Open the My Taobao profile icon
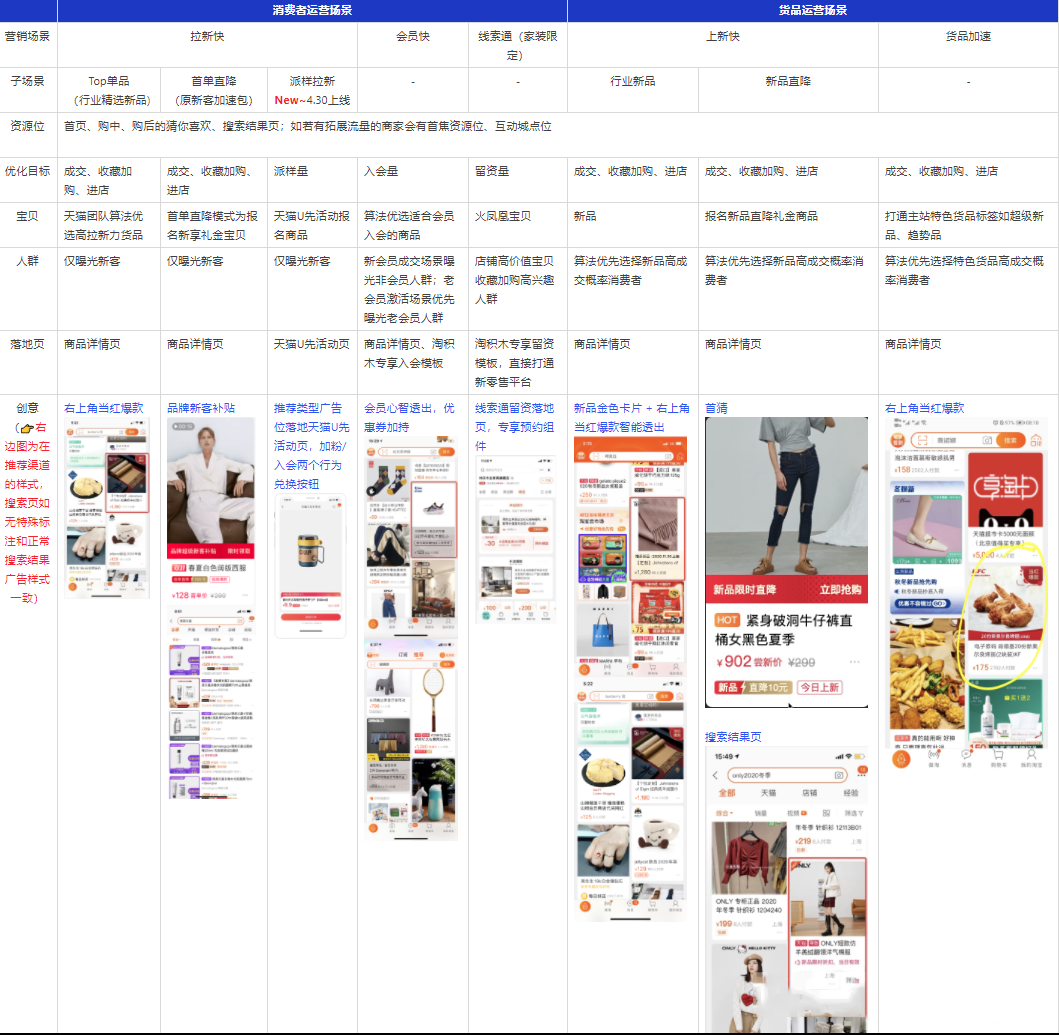 1031,756
